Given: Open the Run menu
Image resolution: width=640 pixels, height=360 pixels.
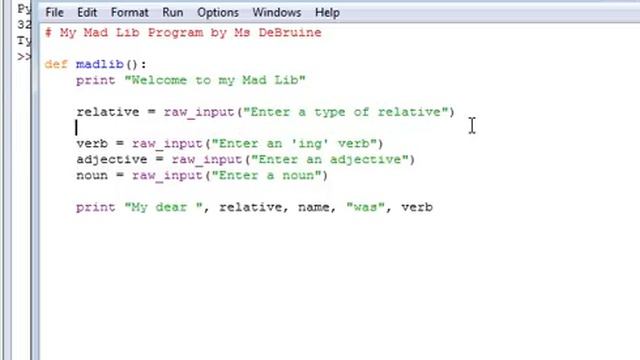Looking at the screenshot, I should (x=173, y=13).
